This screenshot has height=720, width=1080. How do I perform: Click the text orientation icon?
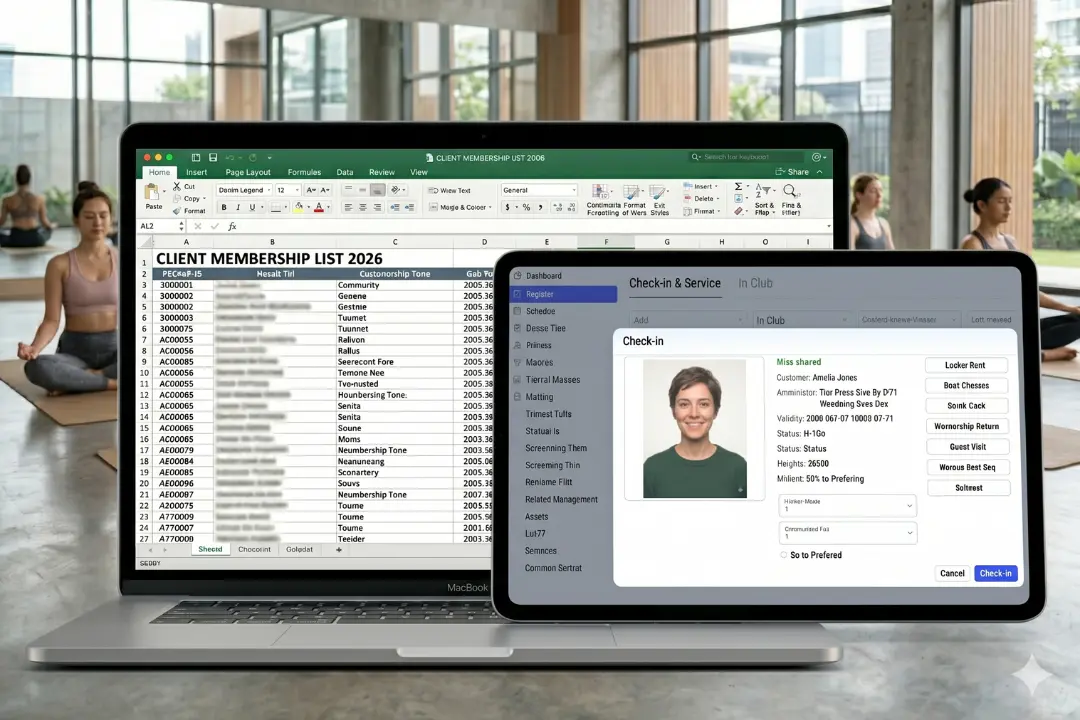coord(395,189)
